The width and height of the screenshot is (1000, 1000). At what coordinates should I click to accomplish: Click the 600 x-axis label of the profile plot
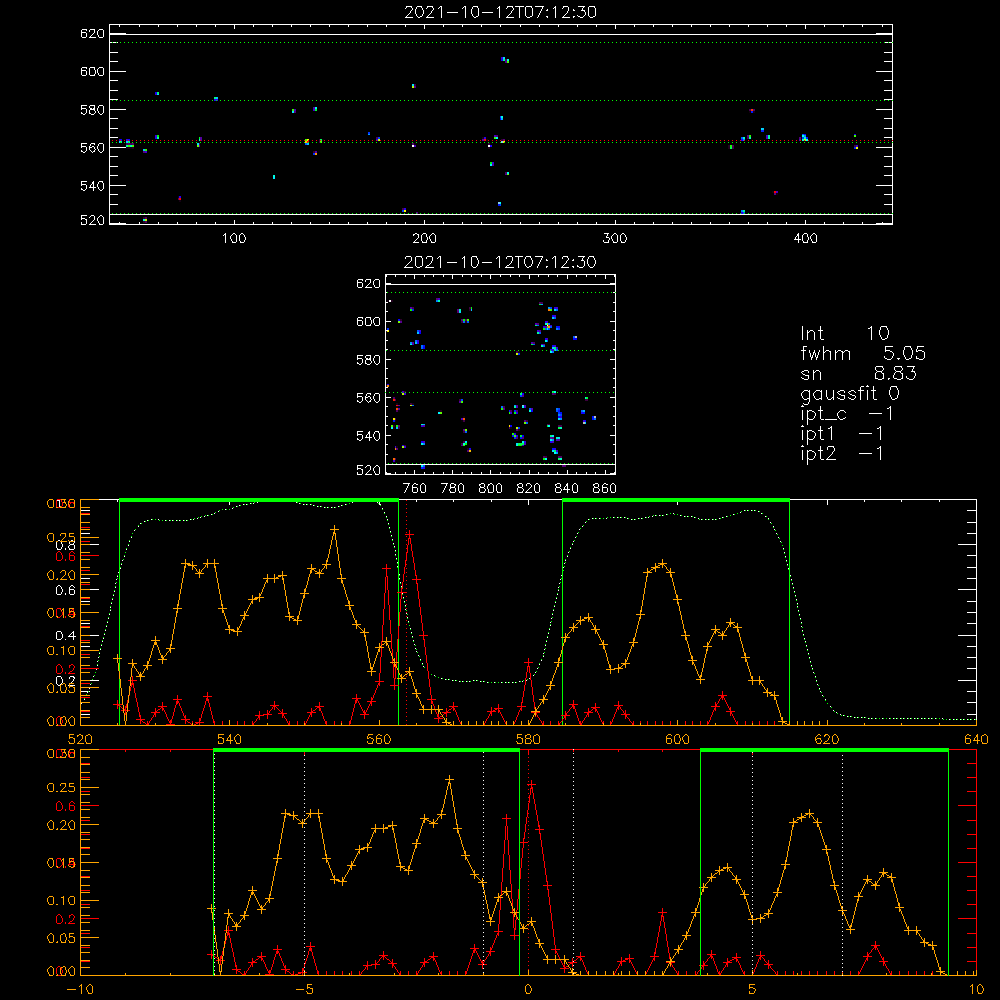[x=677, y=739]
